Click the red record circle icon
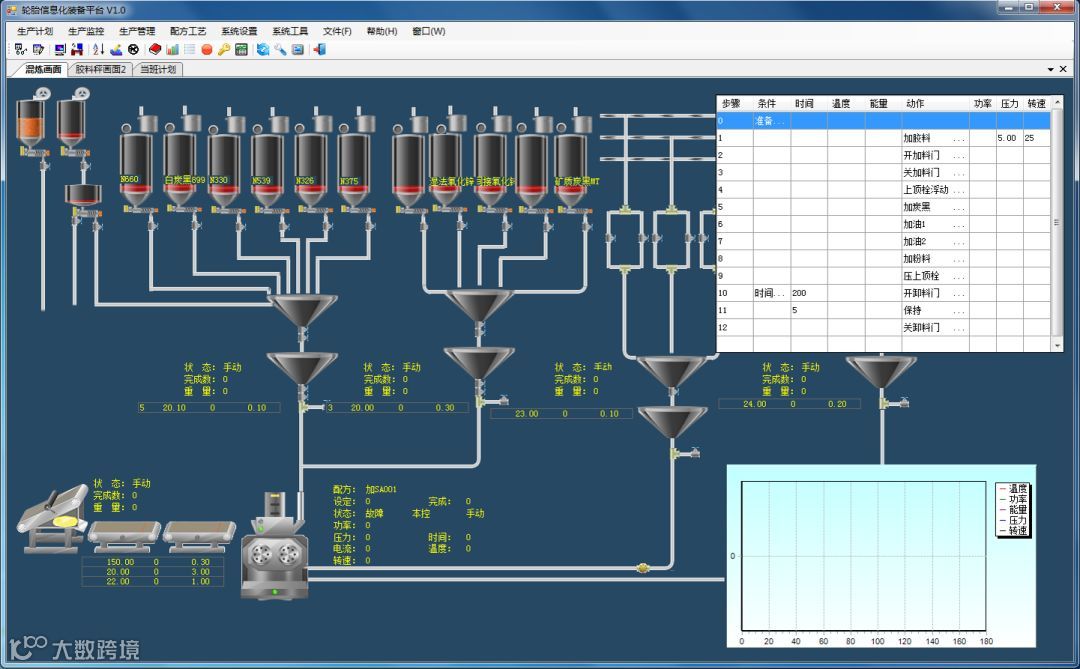This screenshot has width=1080, height=669. point(207,49)
